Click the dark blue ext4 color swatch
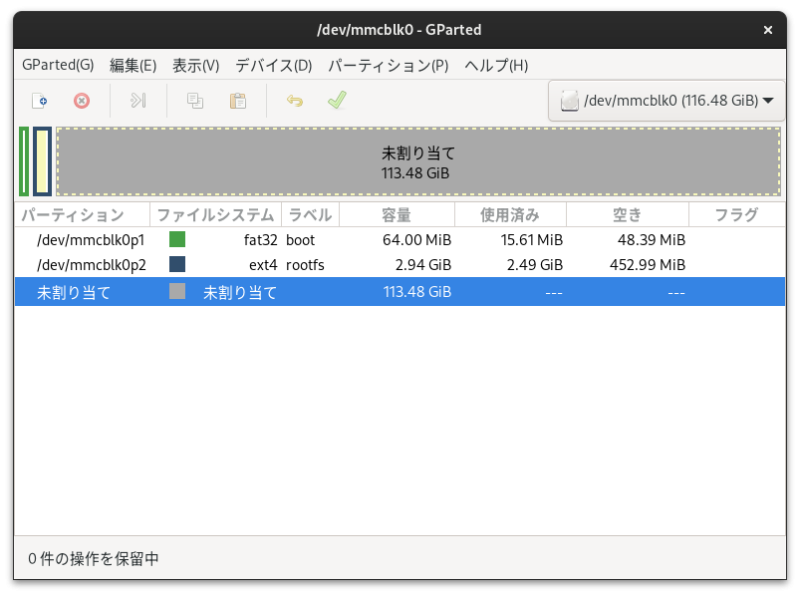 tap(177, 264)
